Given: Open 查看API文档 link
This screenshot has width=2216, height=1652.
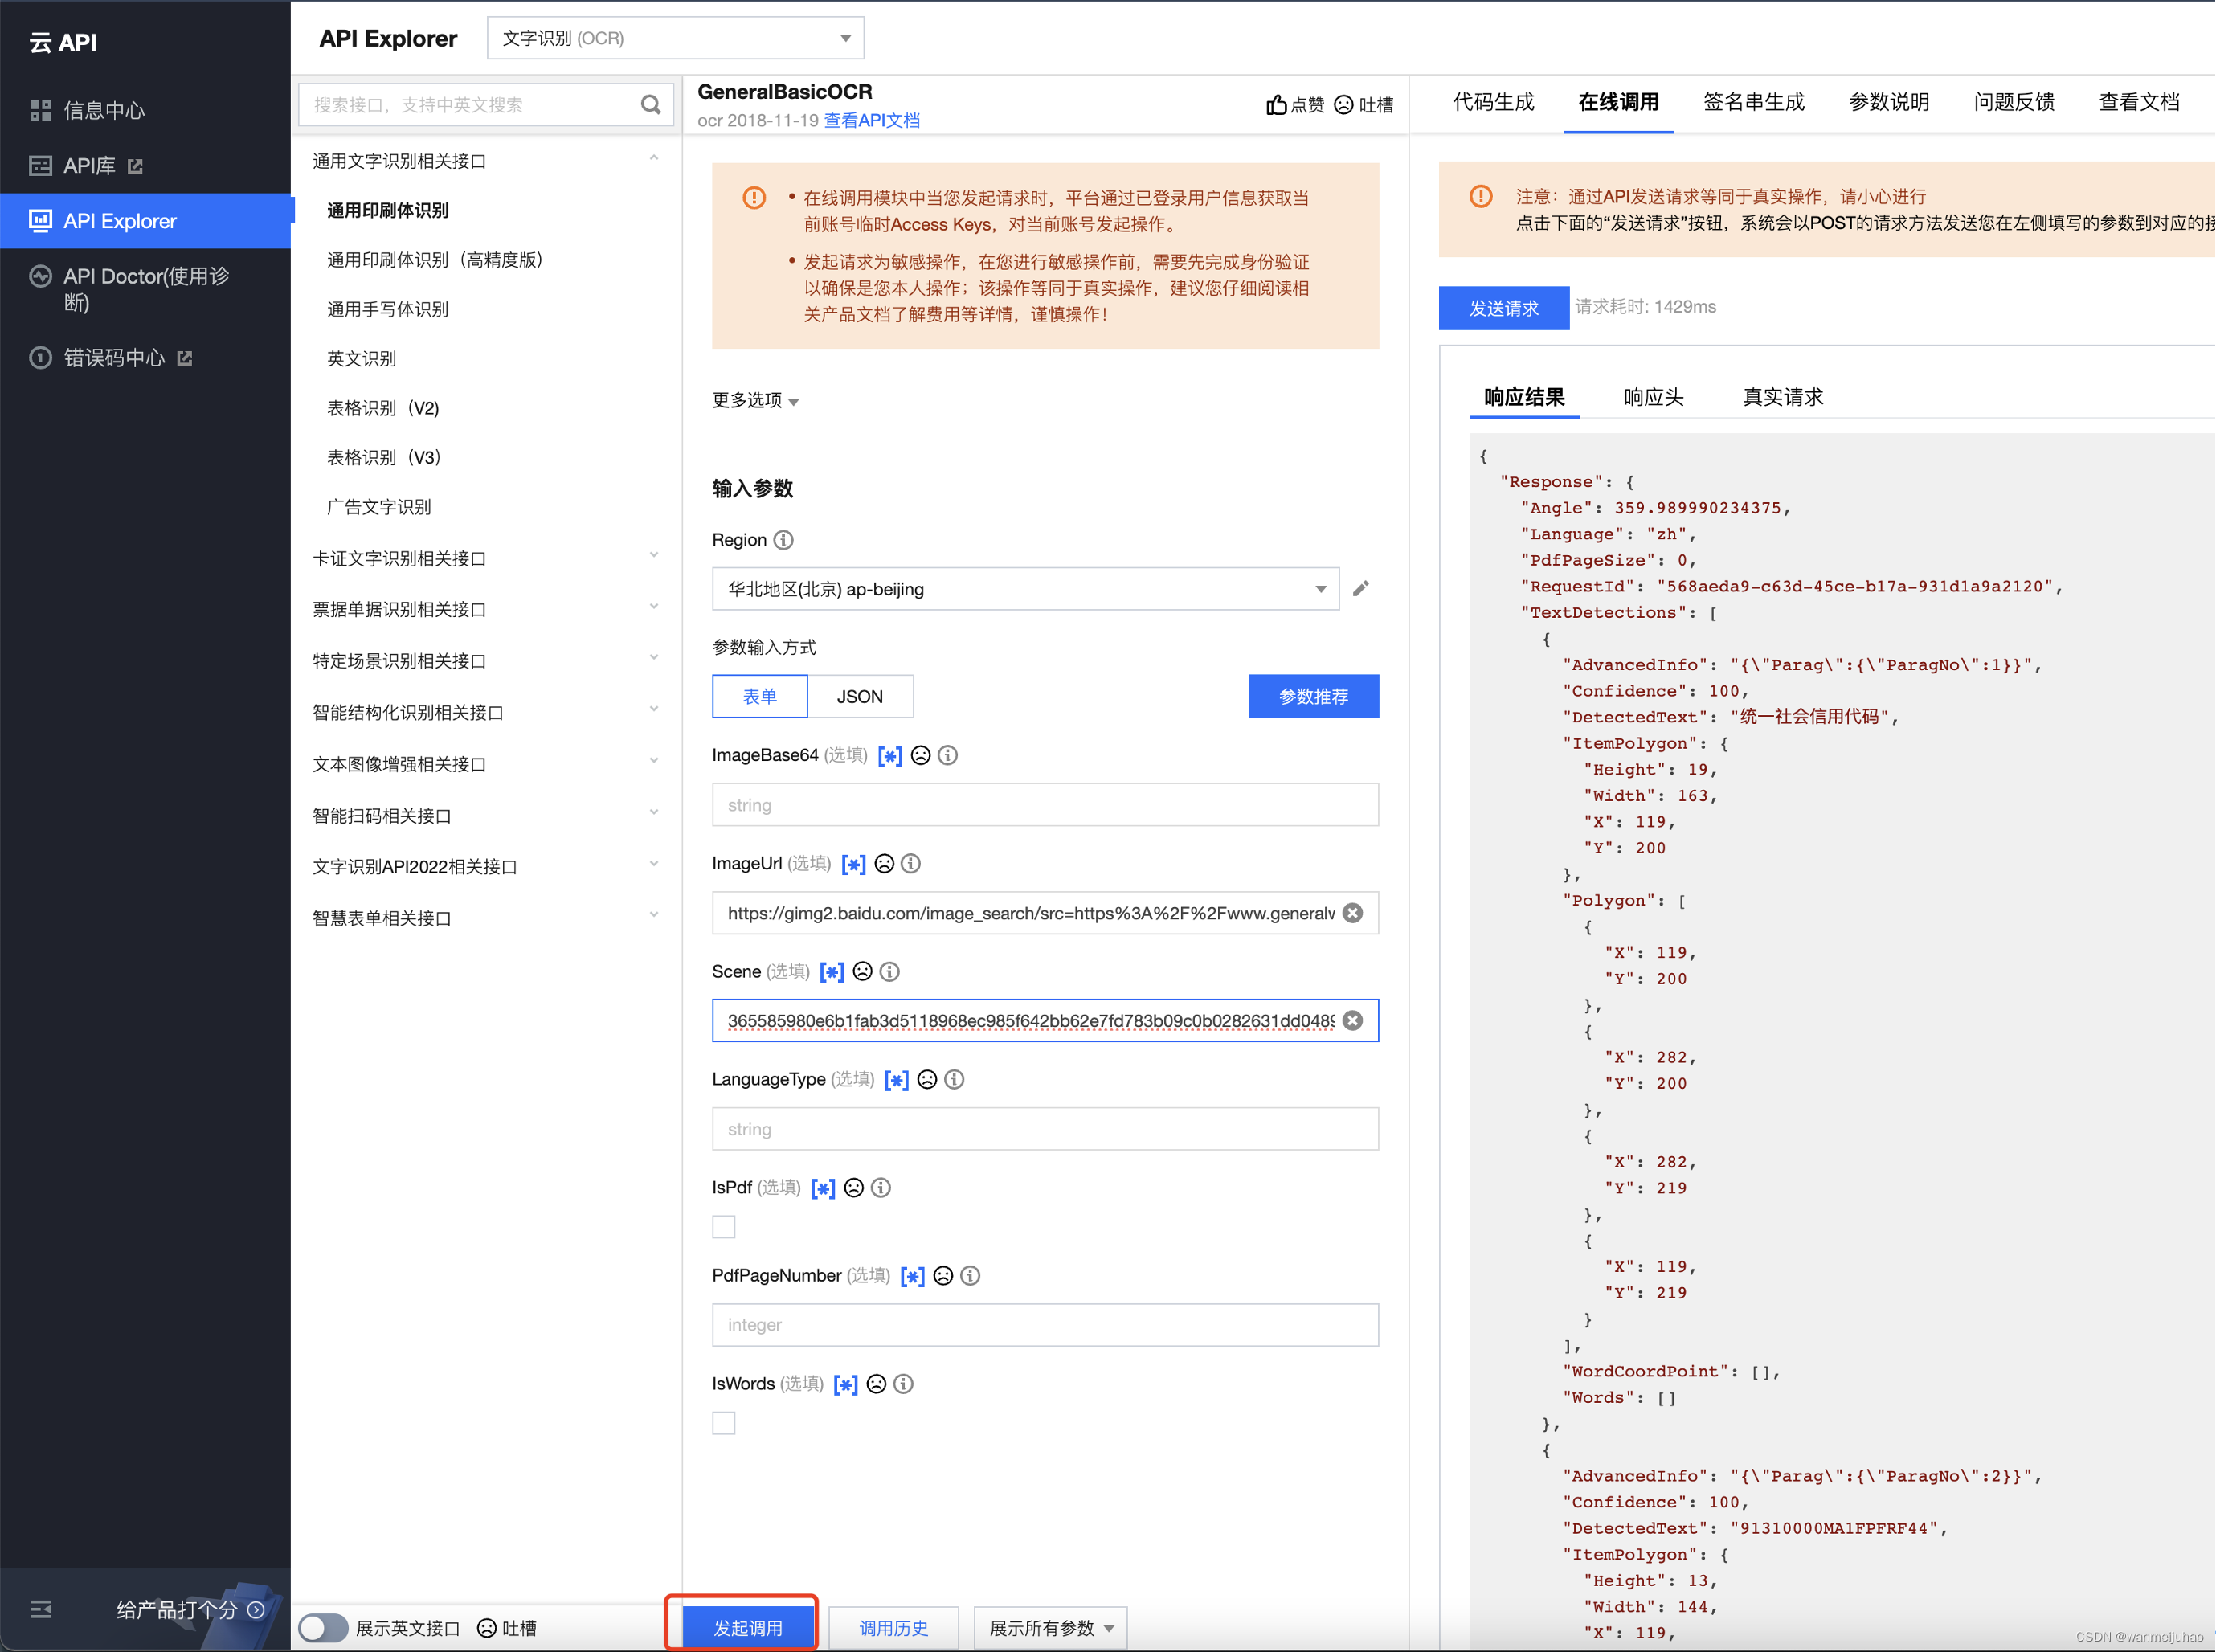Looking at the screenshot, I should tap(872, 121).
